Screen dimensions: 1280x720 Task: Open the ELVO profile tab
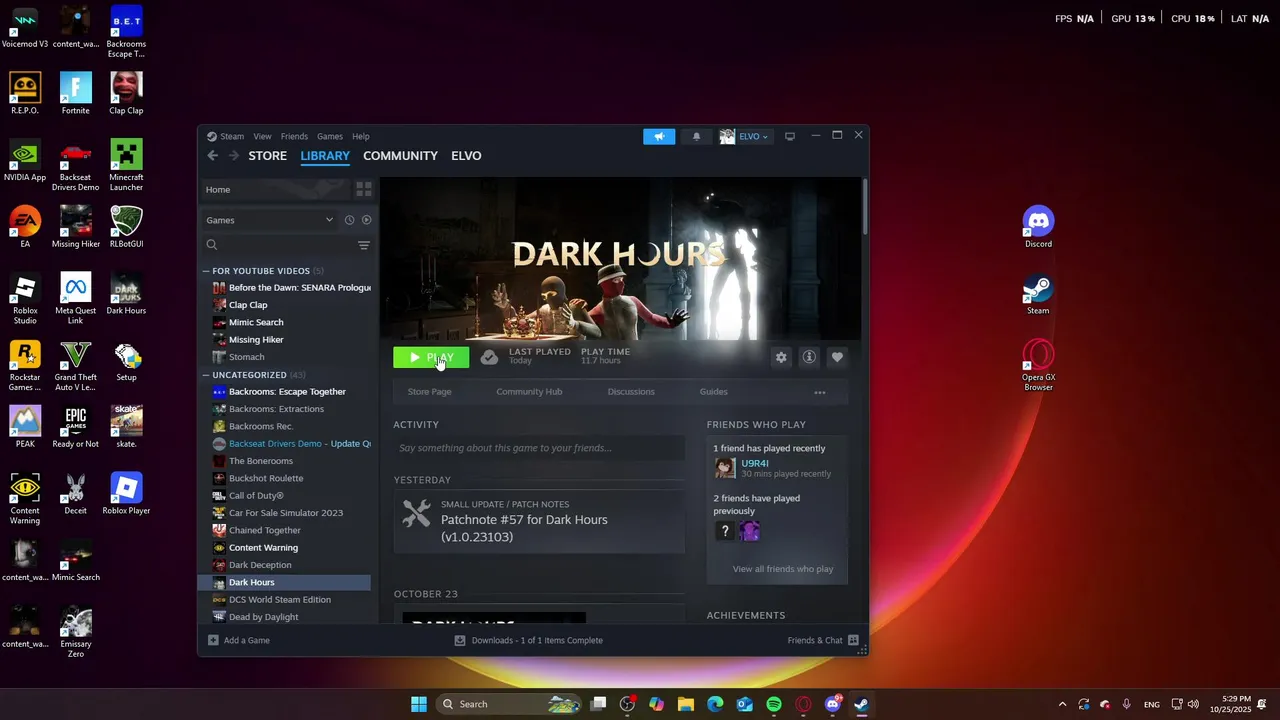pyautogui.click(x=466, y=156)
